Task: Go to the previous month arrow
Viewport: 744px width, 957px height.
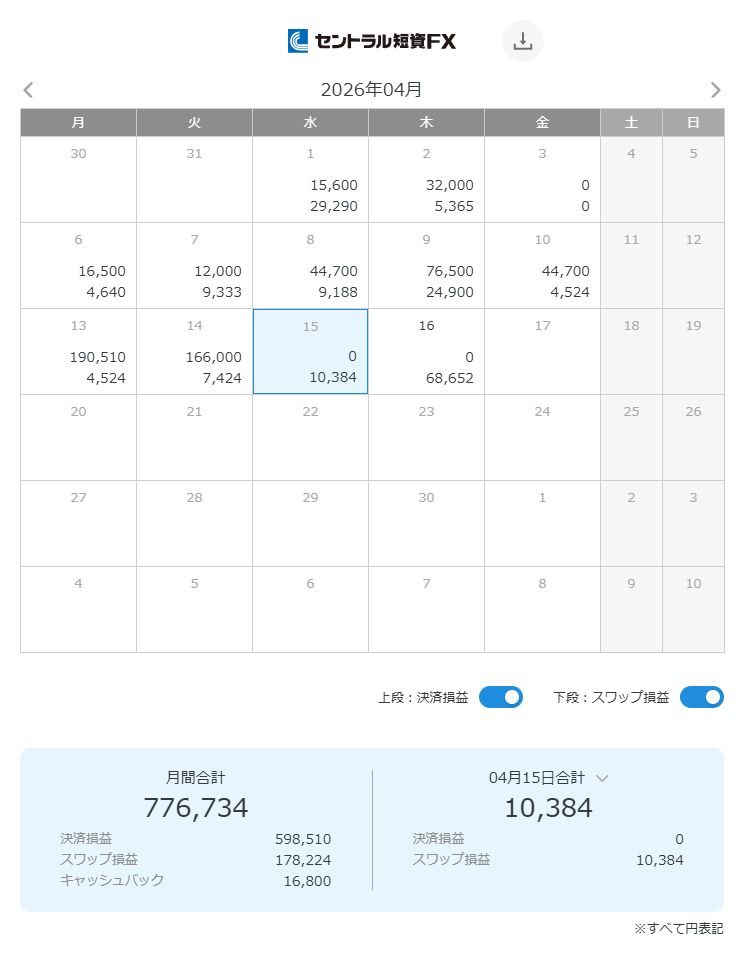Action: (28, 90)
